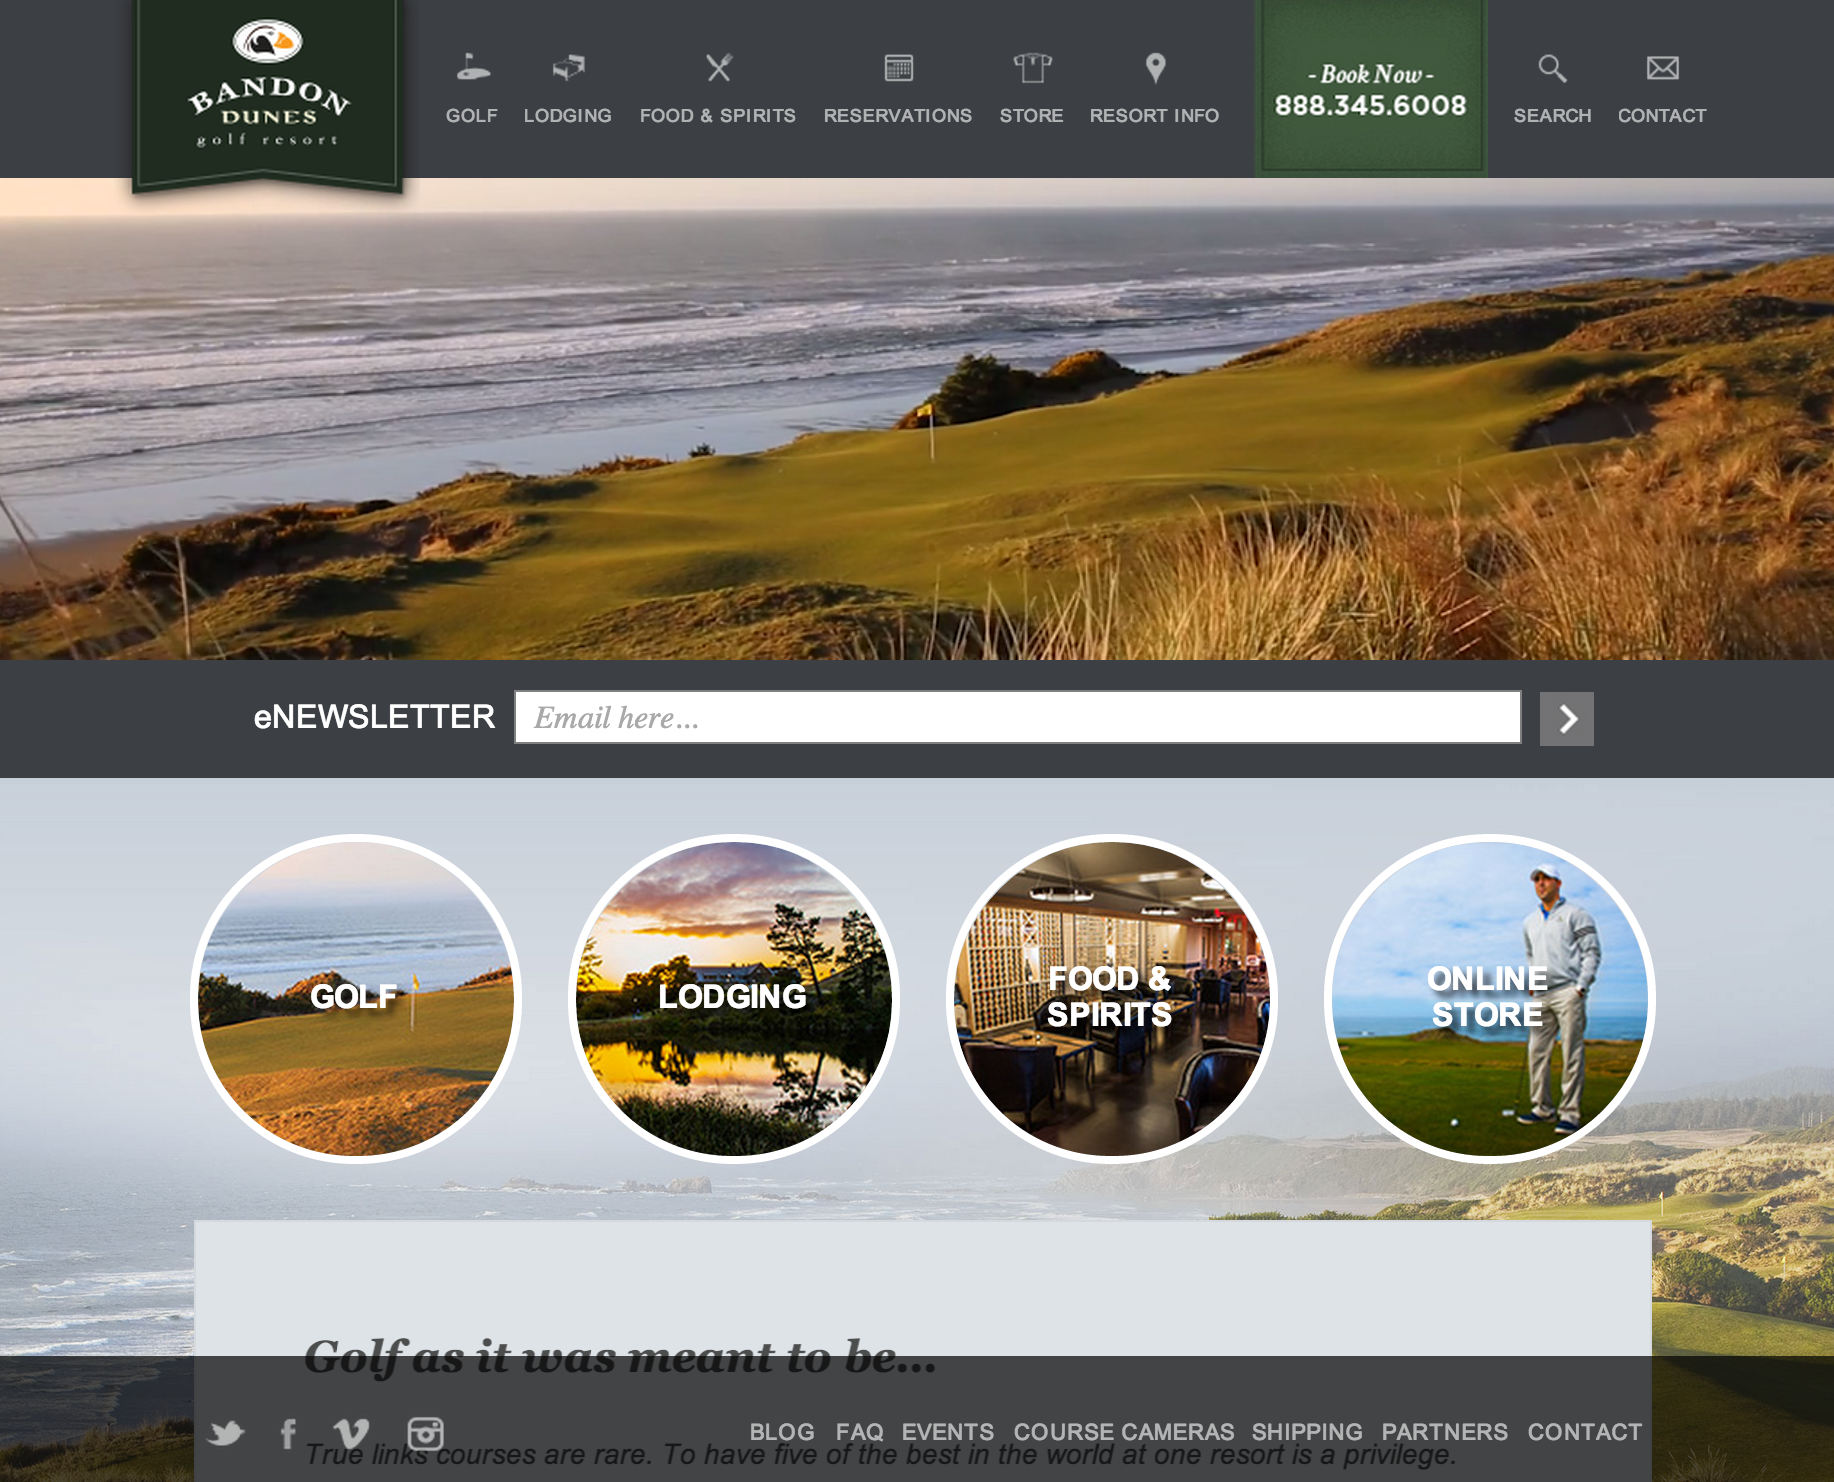
Task: Open the ONLINE STORE circular tile
Action: [1490, 998]
